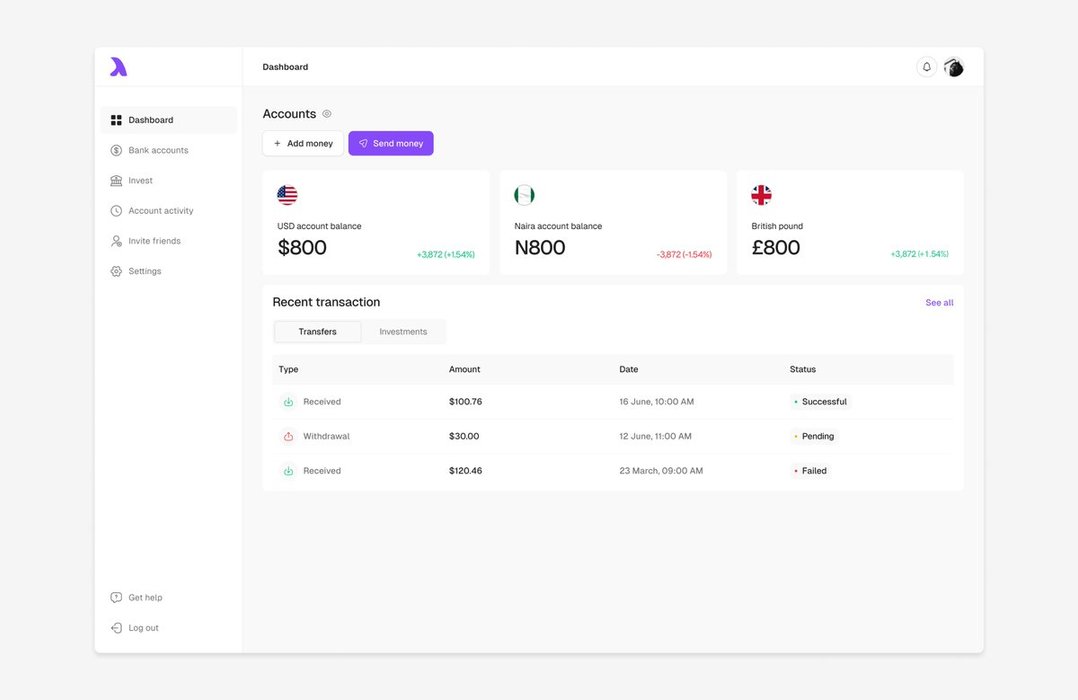Open Bank accounts in sidebar
1078x700 pixels.
(x=158, y=150)
